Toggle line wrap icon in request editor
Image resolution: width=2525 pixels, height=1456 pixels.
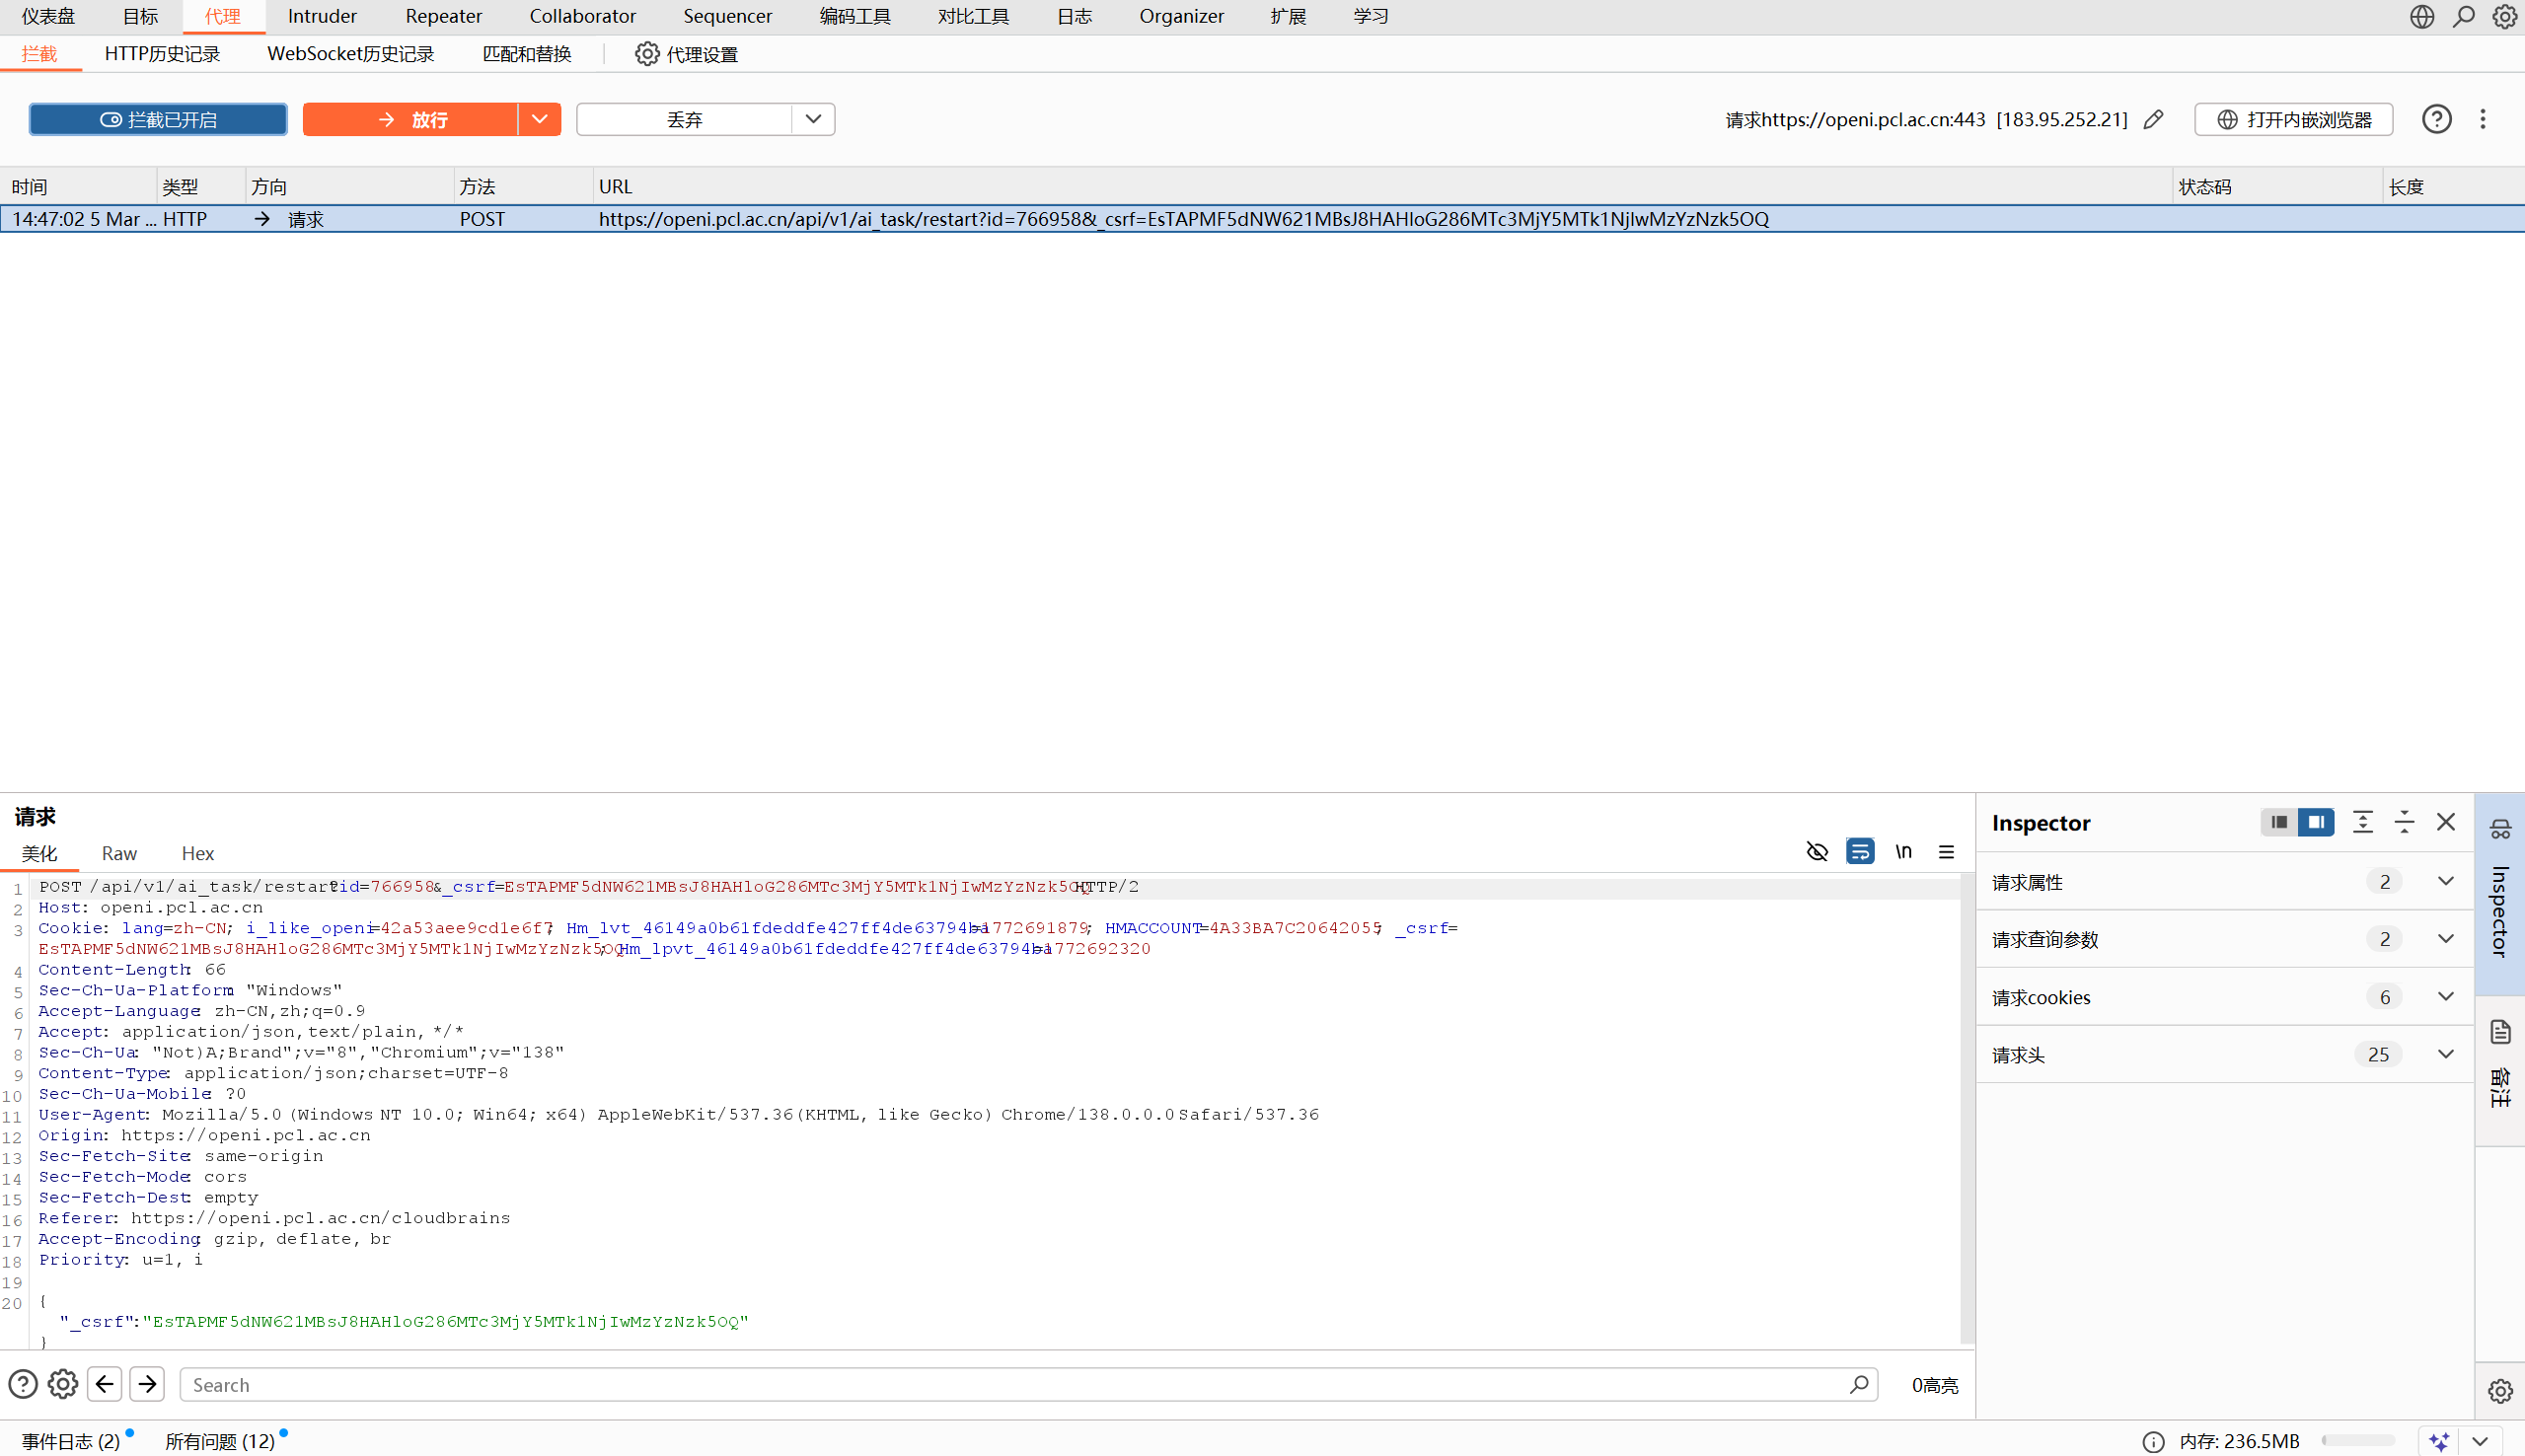pos(1860,851)
